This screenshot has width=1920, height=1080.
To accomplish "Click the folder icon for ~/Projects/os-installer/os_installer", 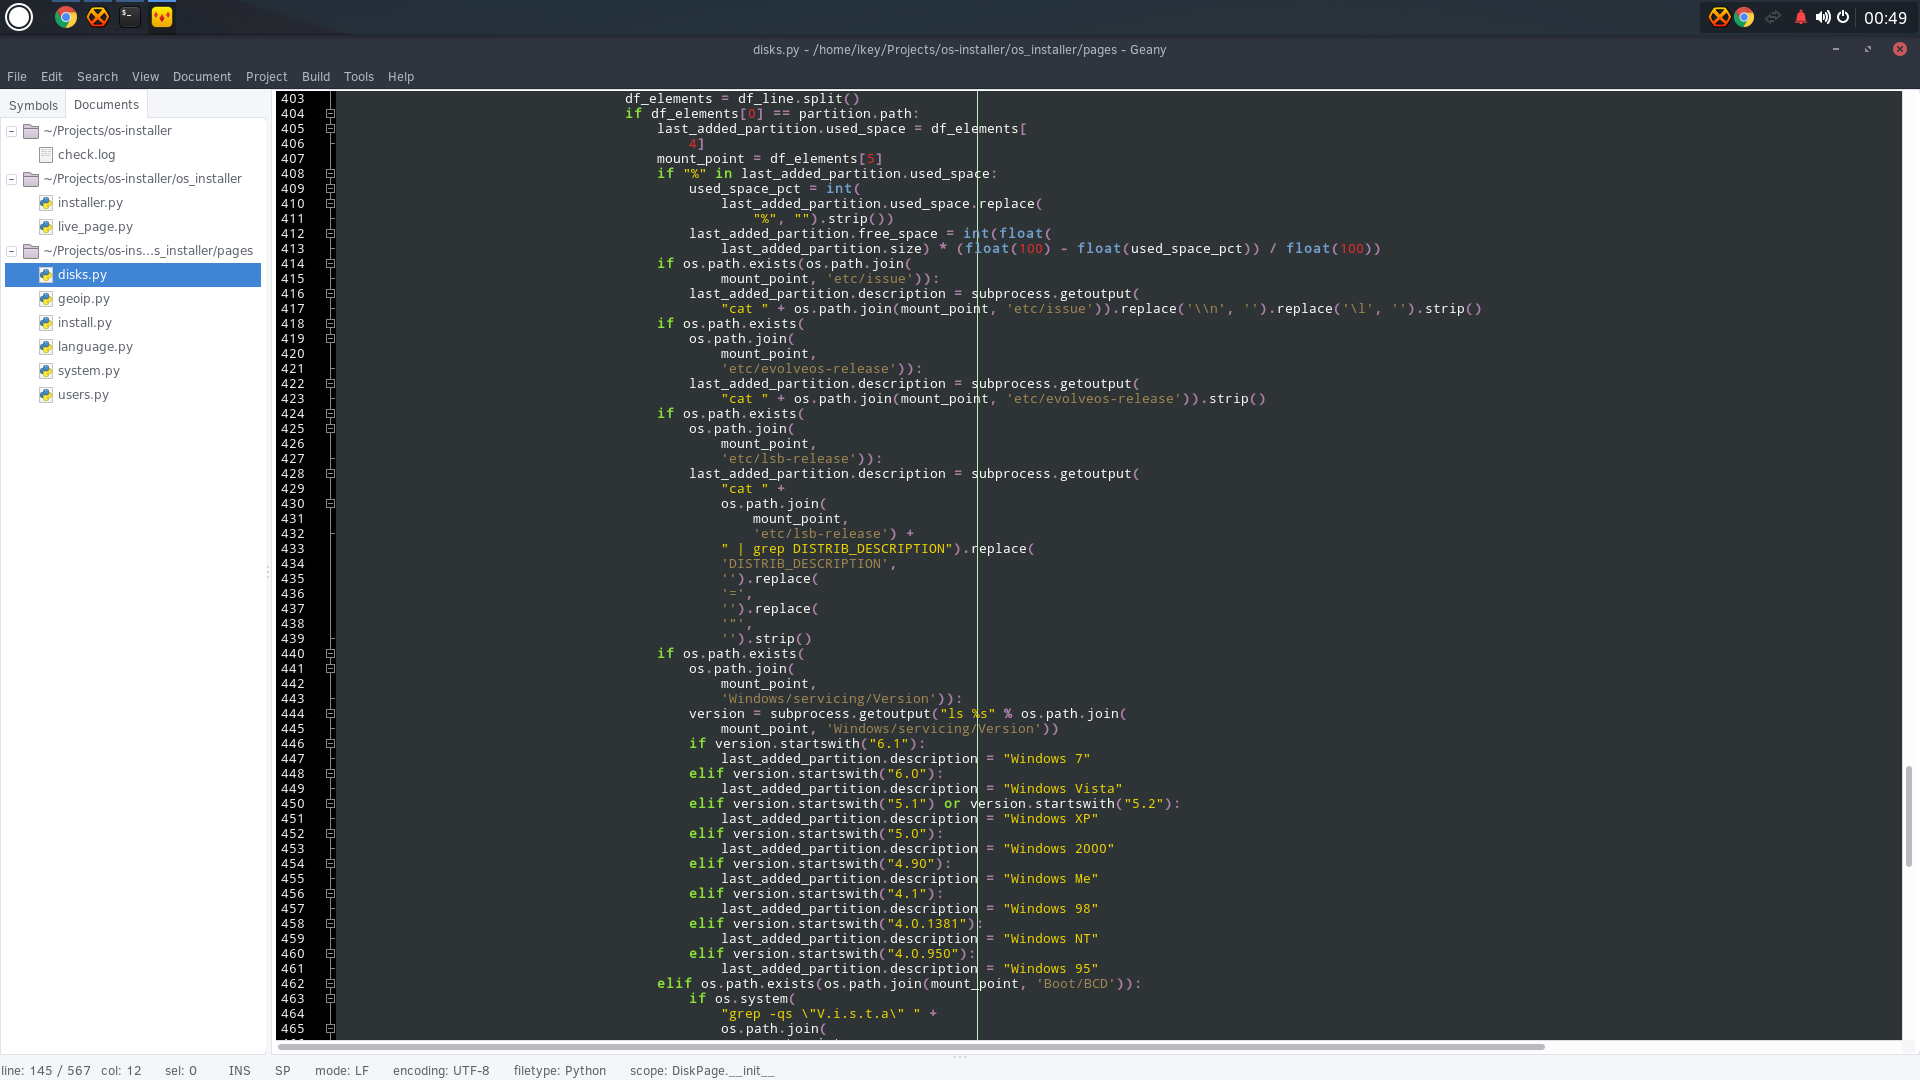I will (x=31, y=179).
